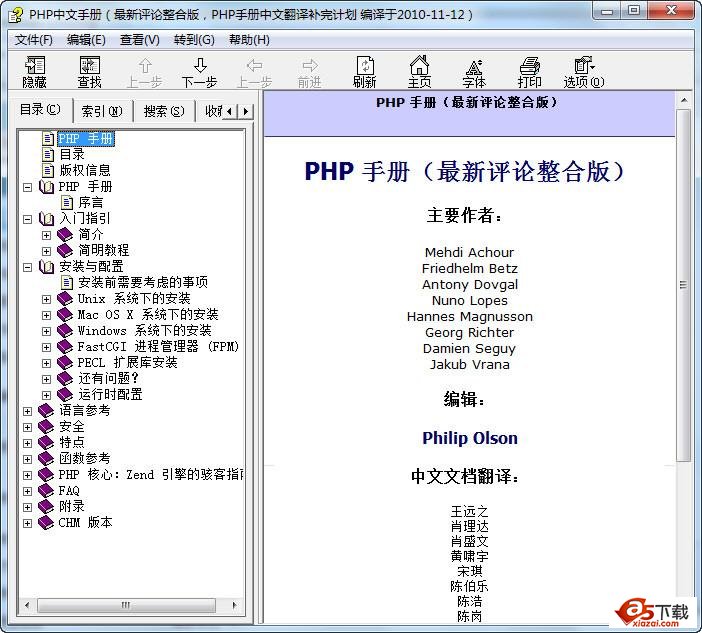Select the 还有问题? tree entry
Viewport: 702px width, 633px height.
click(x=109, y=379)
